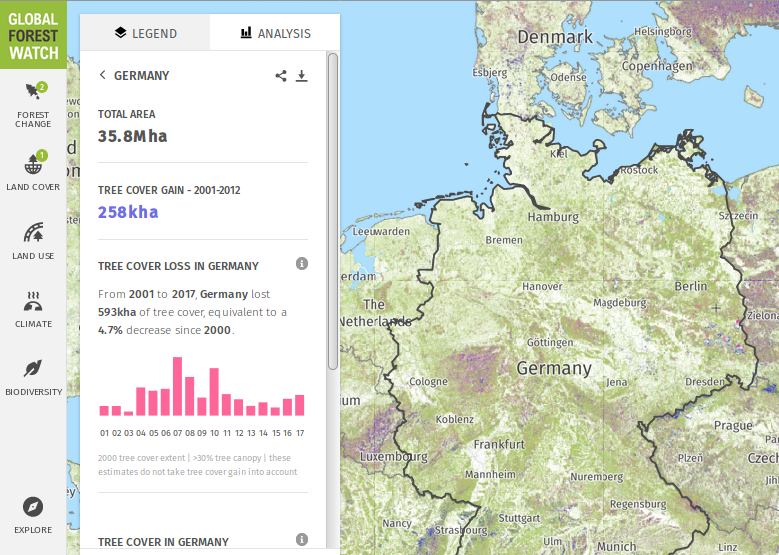The width and height of the screenshot is (779, 555).
Task: Show info for Tree Cover in Germany
Action: coord(302,540)
